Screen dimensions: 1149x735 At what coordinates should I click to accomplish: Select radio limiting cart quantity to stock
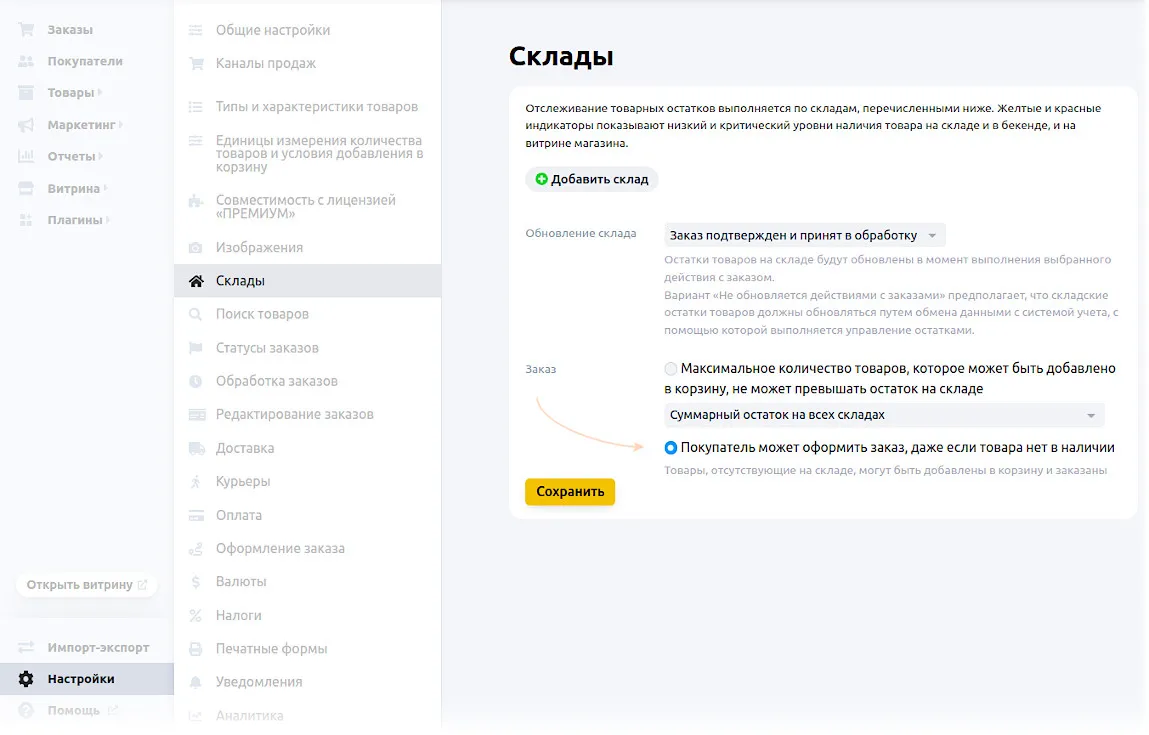pos(671,369)
